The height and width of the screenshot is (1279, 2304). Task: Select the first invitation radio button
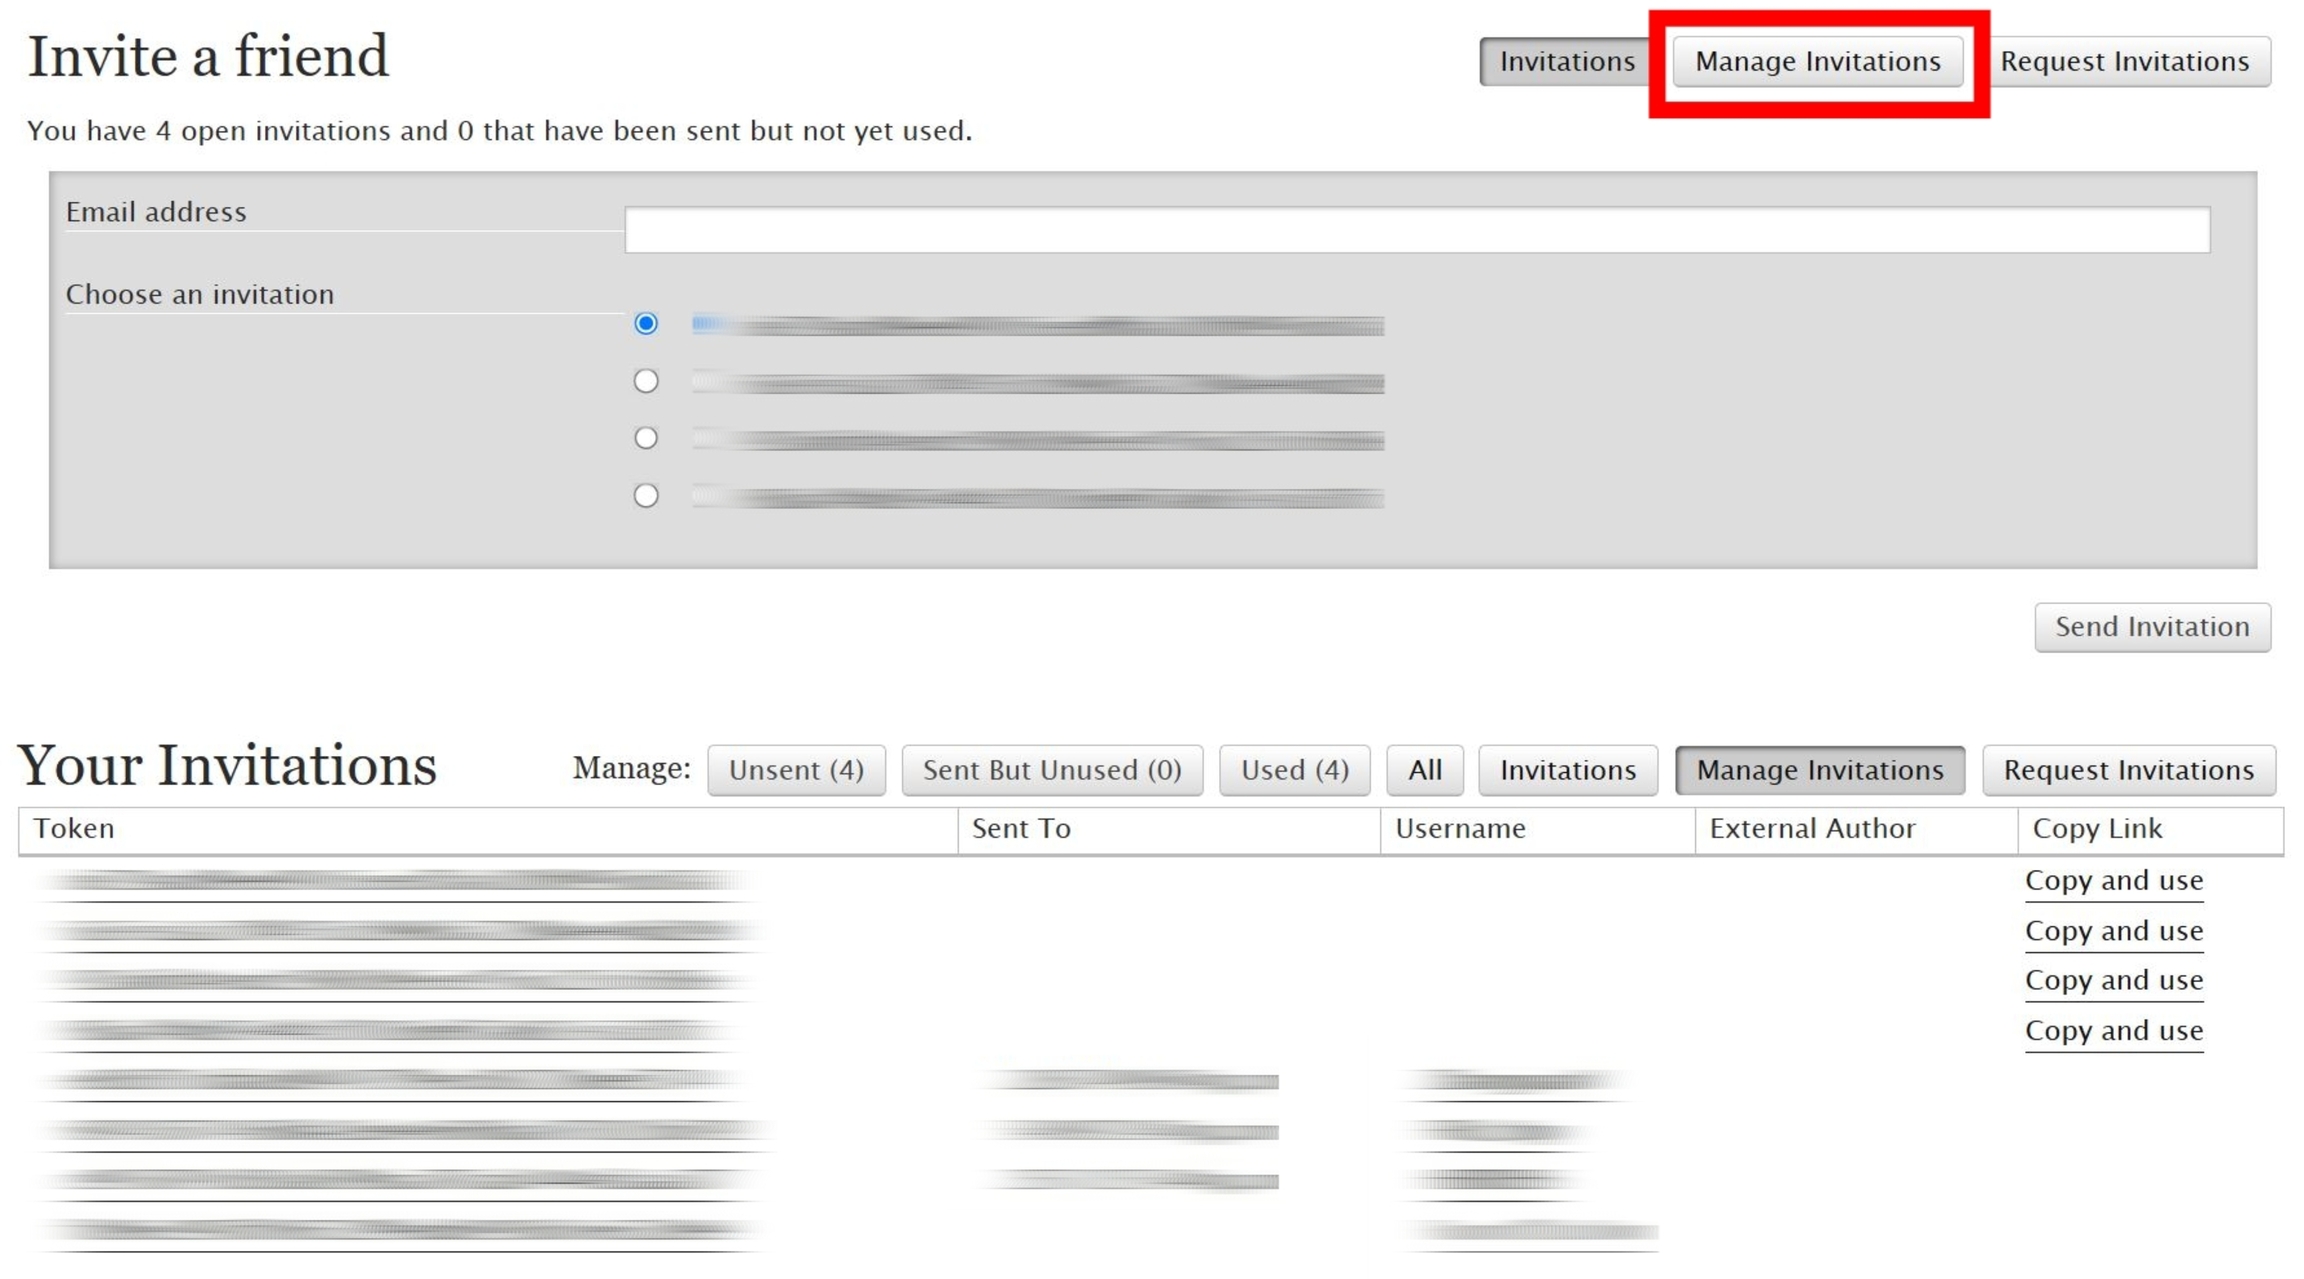(x=646, y=323)
